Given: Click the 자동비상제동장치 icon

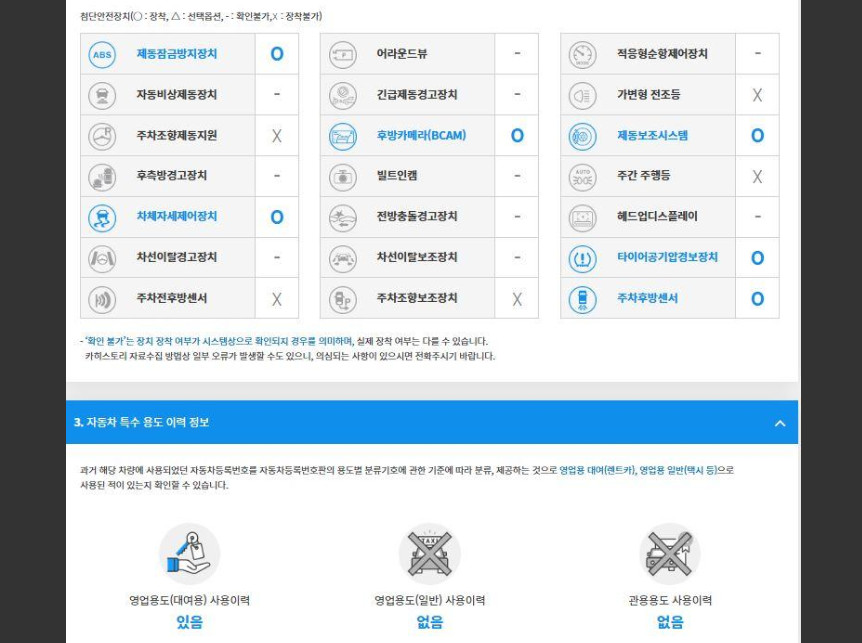Looking at the screenshot, I should [102, 95].
